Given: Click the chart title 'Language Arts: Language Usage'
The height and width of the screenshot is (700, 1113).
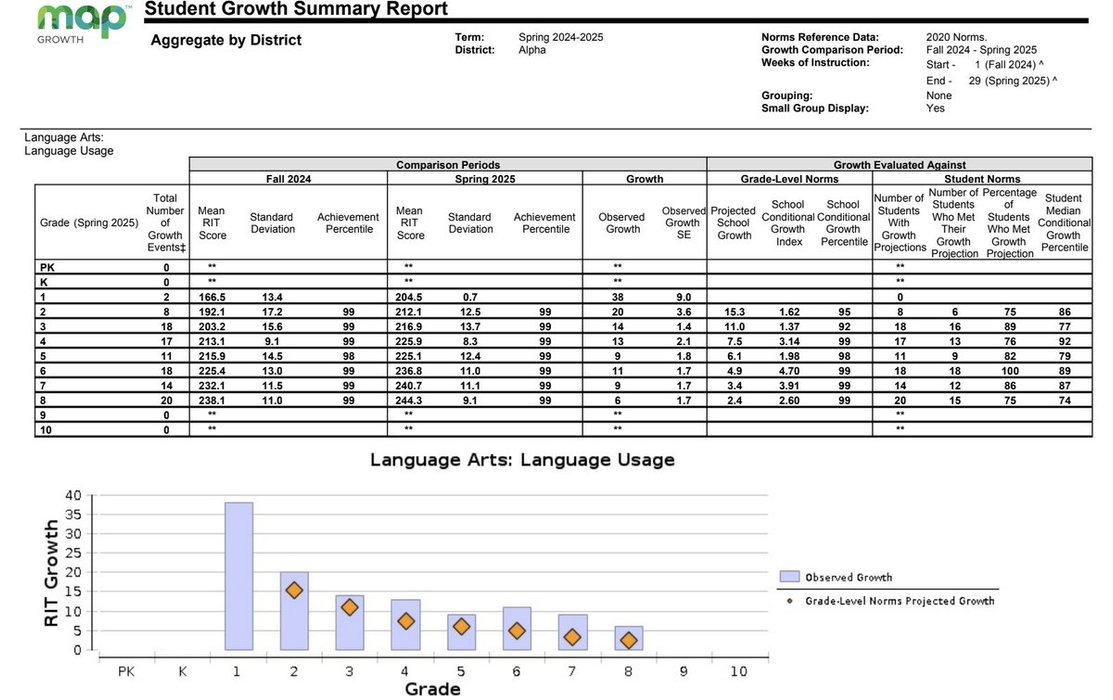Looking at the screenshot, I should (522, 460).
